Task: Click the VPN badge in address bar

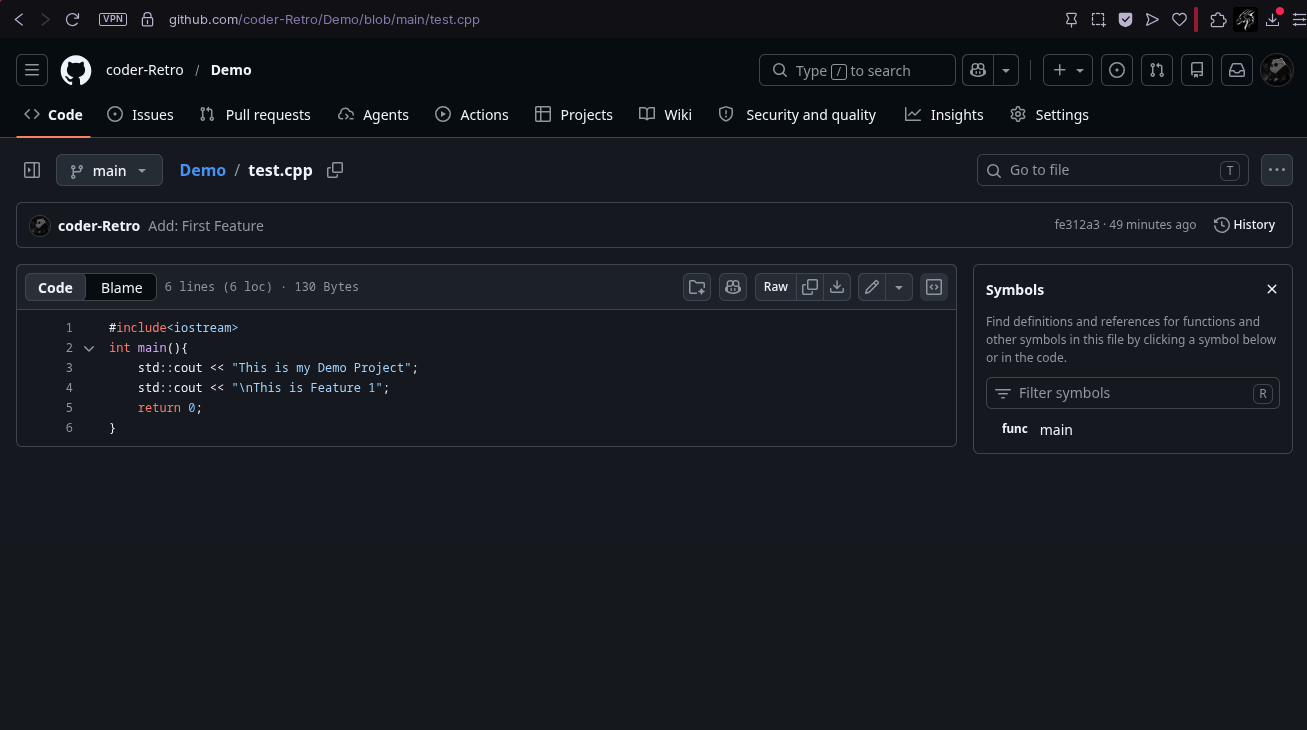Action: coord(113,19)
